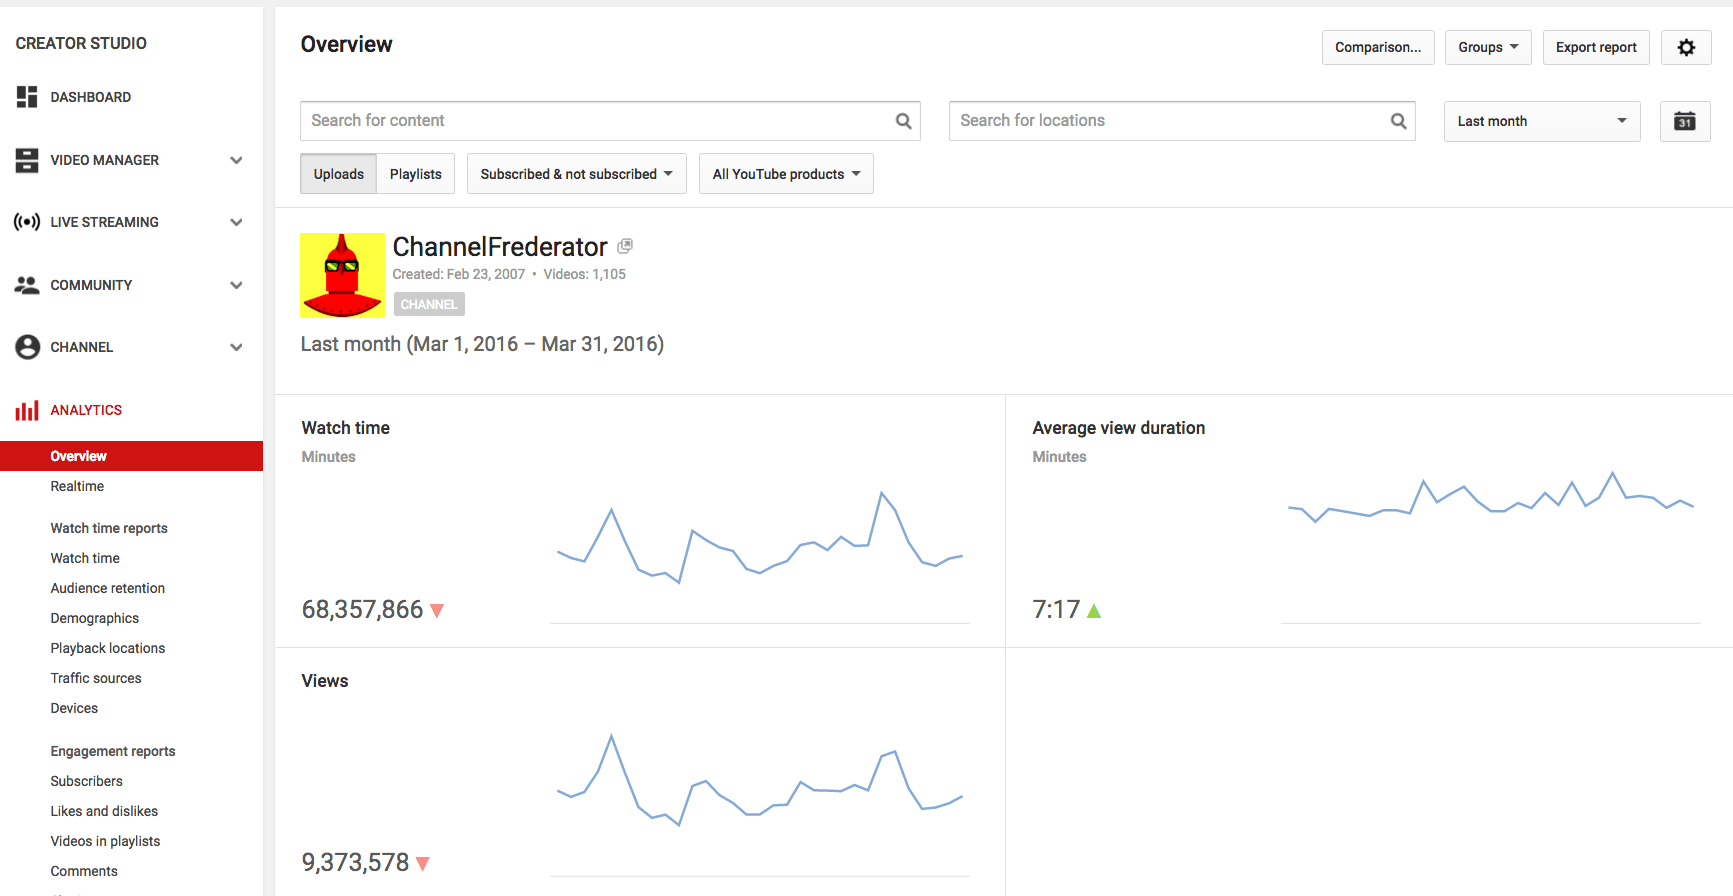Open the Analytics section label
Viewport: 1733px width, 896px height.
(86, 410)
